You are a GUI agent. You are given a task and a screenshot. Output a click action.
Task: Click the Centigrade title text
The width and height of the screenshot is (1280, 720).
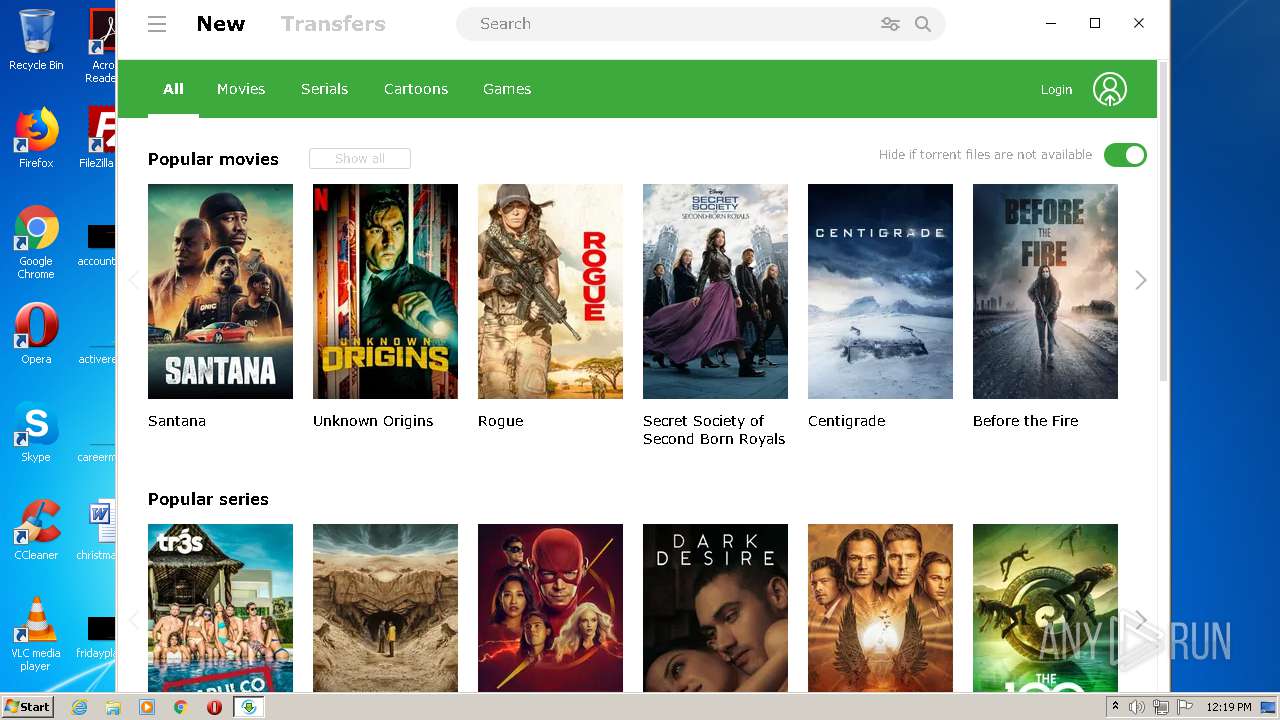[846, 421]
